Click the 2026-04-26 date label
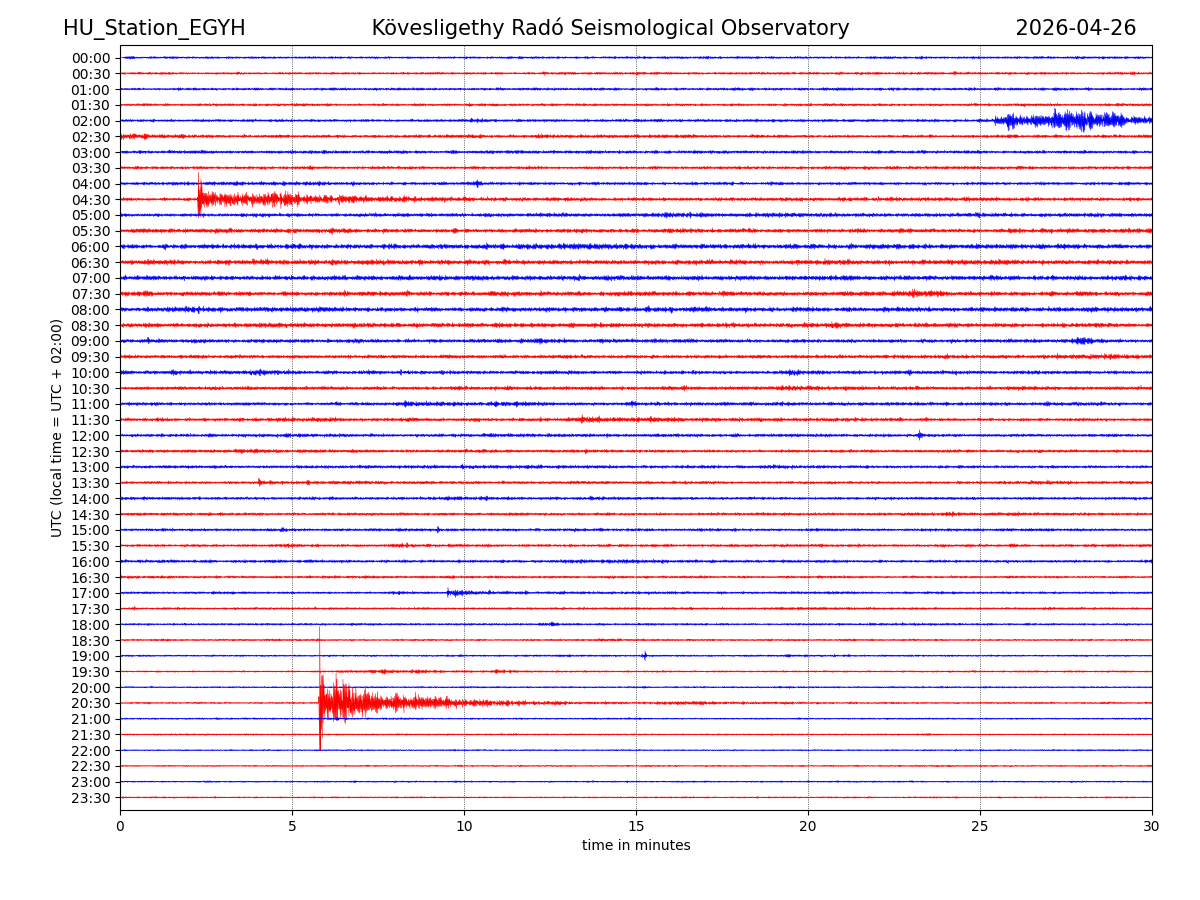 click(1075, 28)
